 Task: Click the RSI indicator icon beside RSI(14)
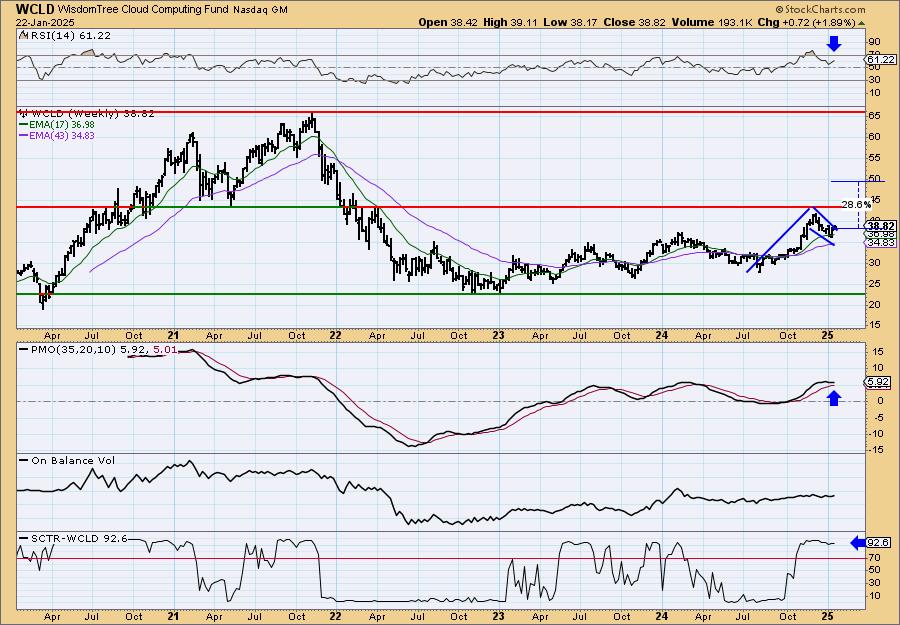point(22,36)
